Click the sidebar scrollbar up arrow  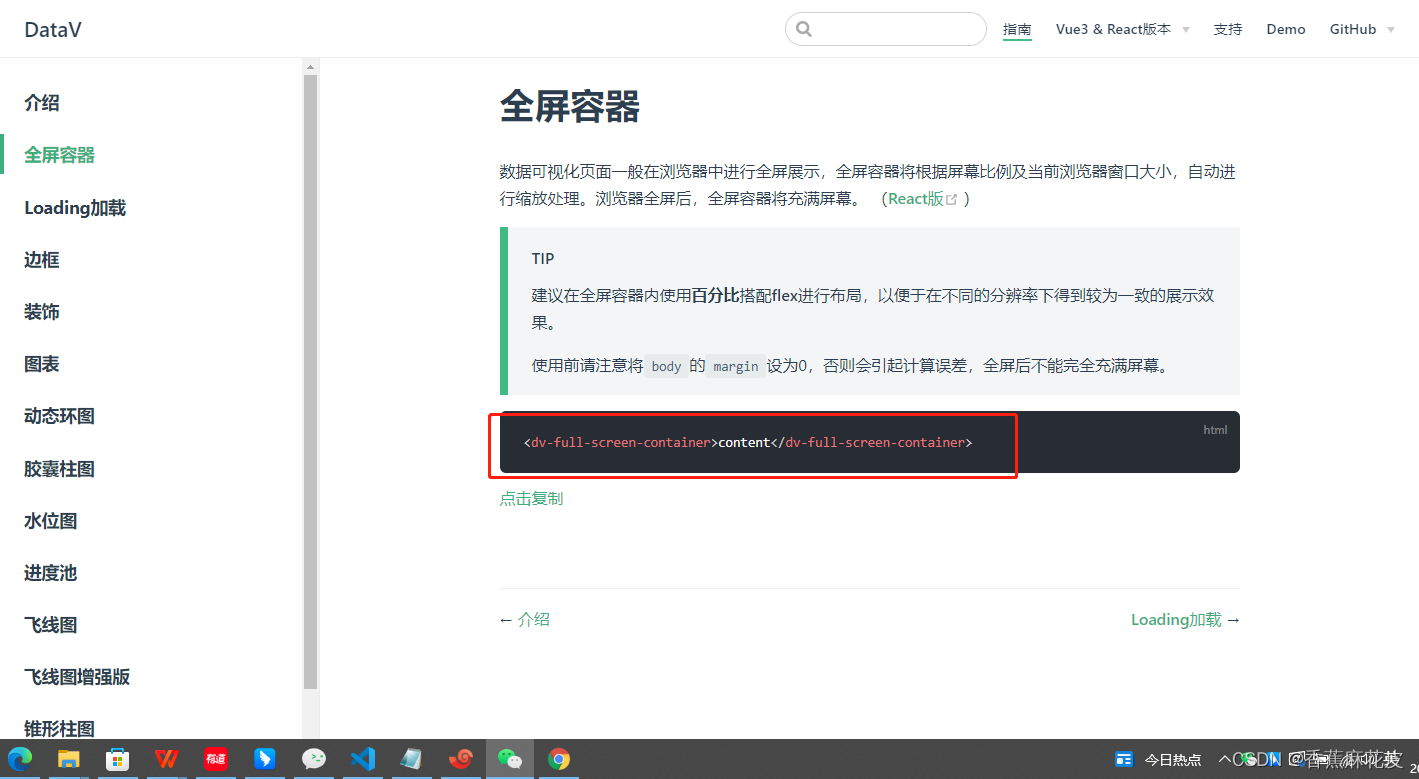[x=311, y=67]
